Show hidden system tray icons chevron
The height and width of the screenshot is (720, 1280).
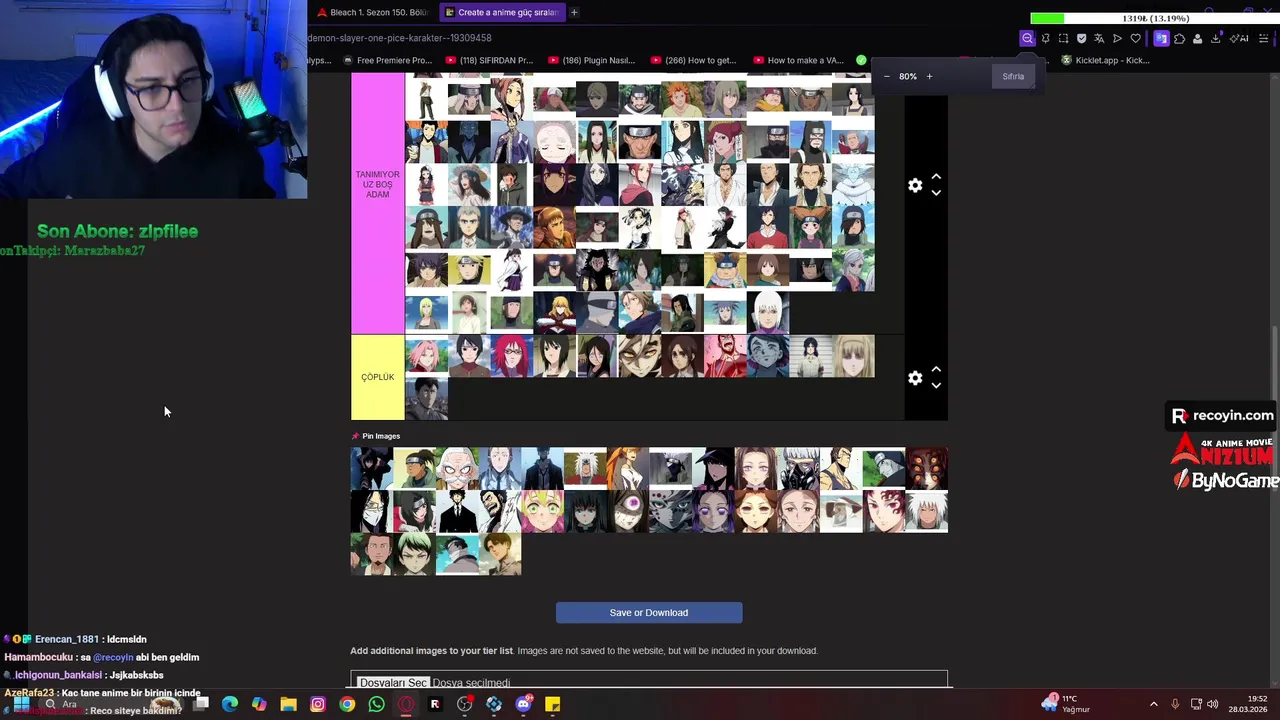click(x=1153, y=704)
